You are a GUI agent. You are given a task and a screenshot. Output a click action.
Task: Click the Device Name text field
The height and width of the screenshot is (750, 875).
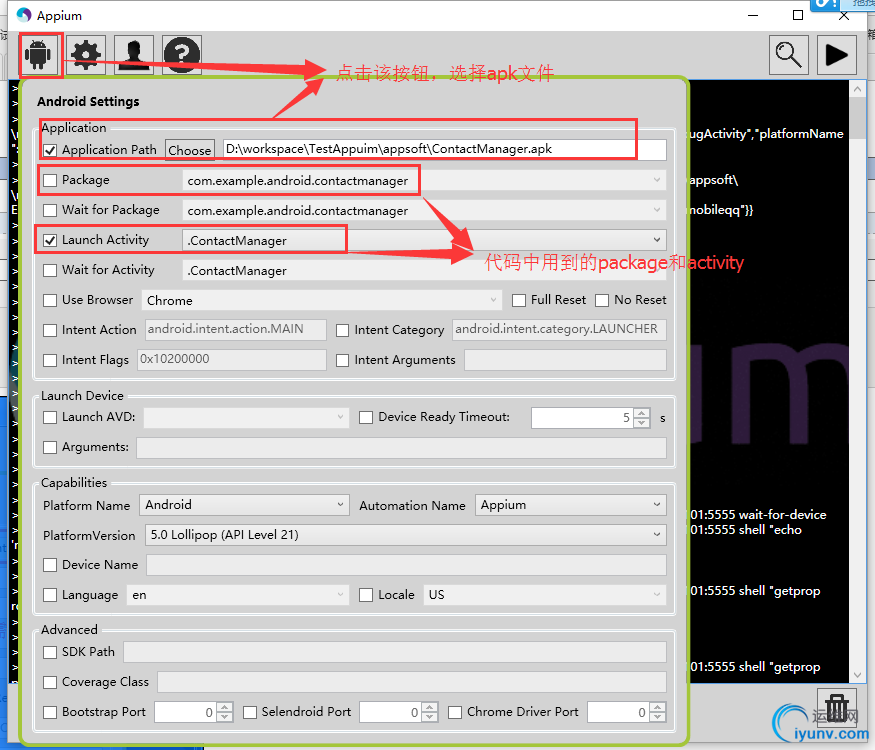coord(406,565)
